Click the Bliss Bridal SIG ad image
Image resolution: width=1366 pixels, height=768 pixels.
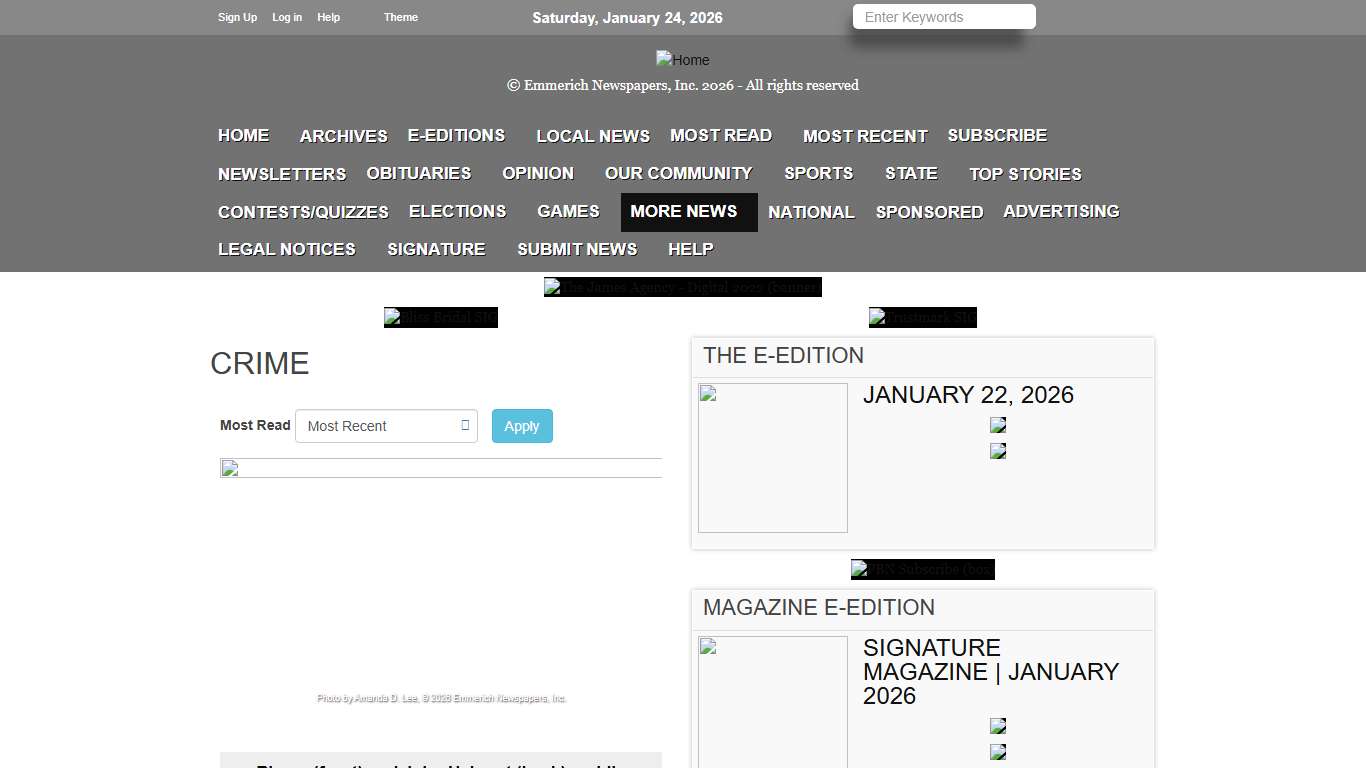tap(440, 317)
